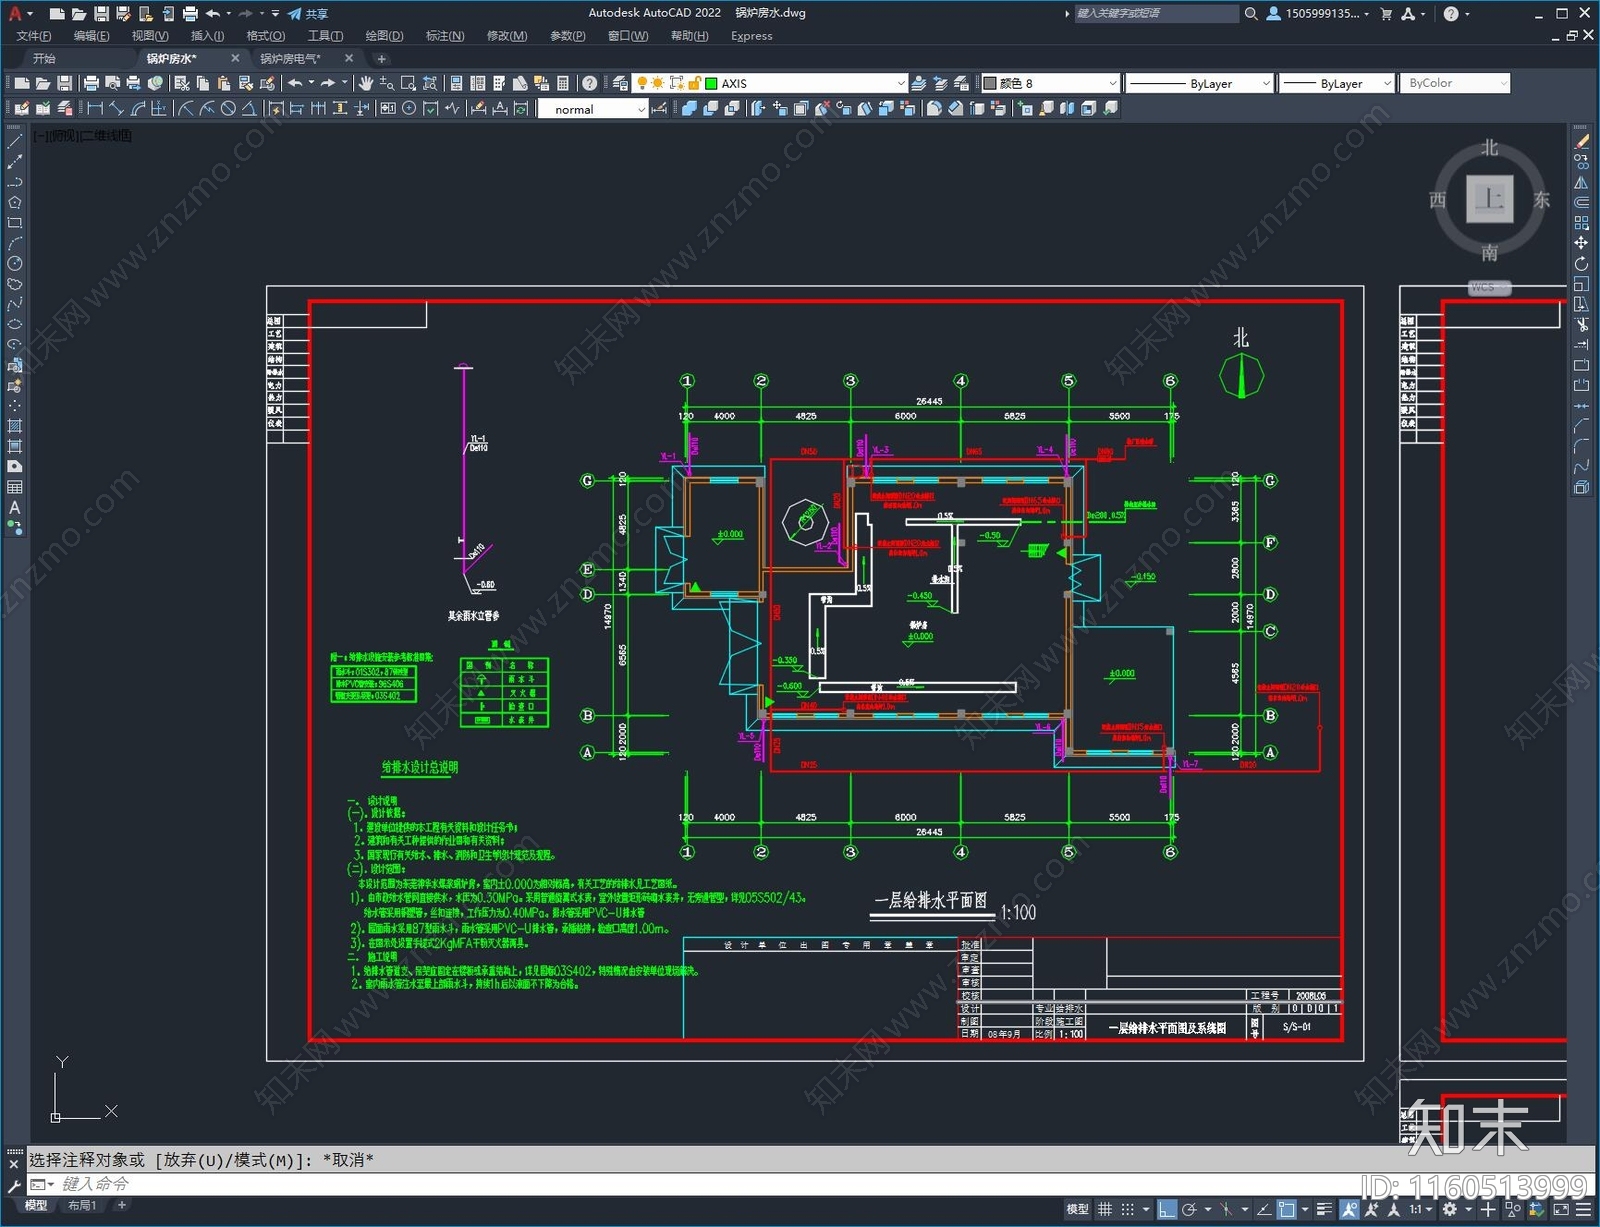Open the AXIS layer dropdown list

click(x=900, y=84)
